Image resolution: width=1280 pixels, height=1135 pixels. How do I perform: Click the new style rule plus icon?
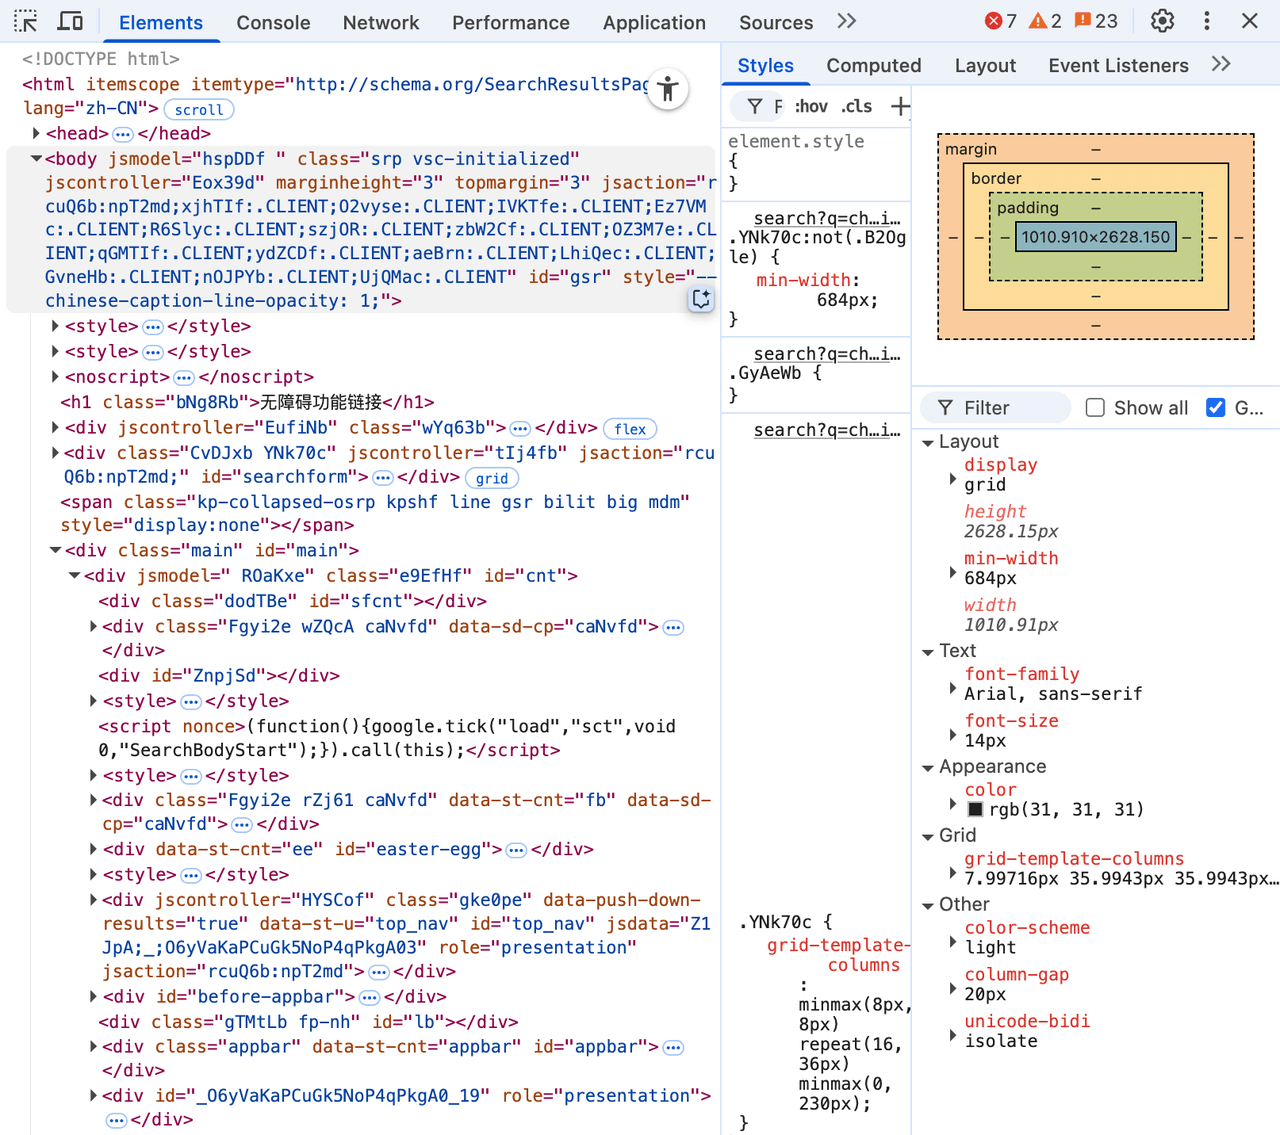click(x=900, y=106)
